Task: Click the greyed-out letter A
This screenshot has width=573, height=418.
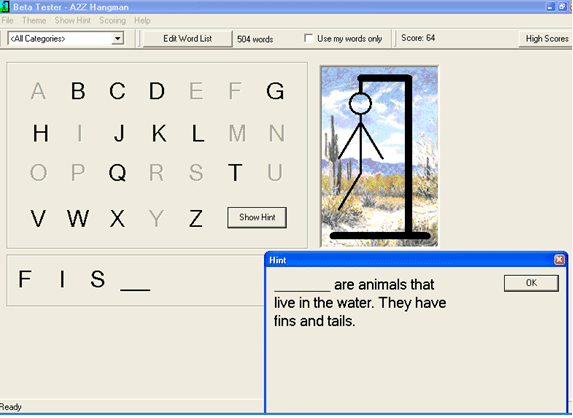Action: [38, 91]
